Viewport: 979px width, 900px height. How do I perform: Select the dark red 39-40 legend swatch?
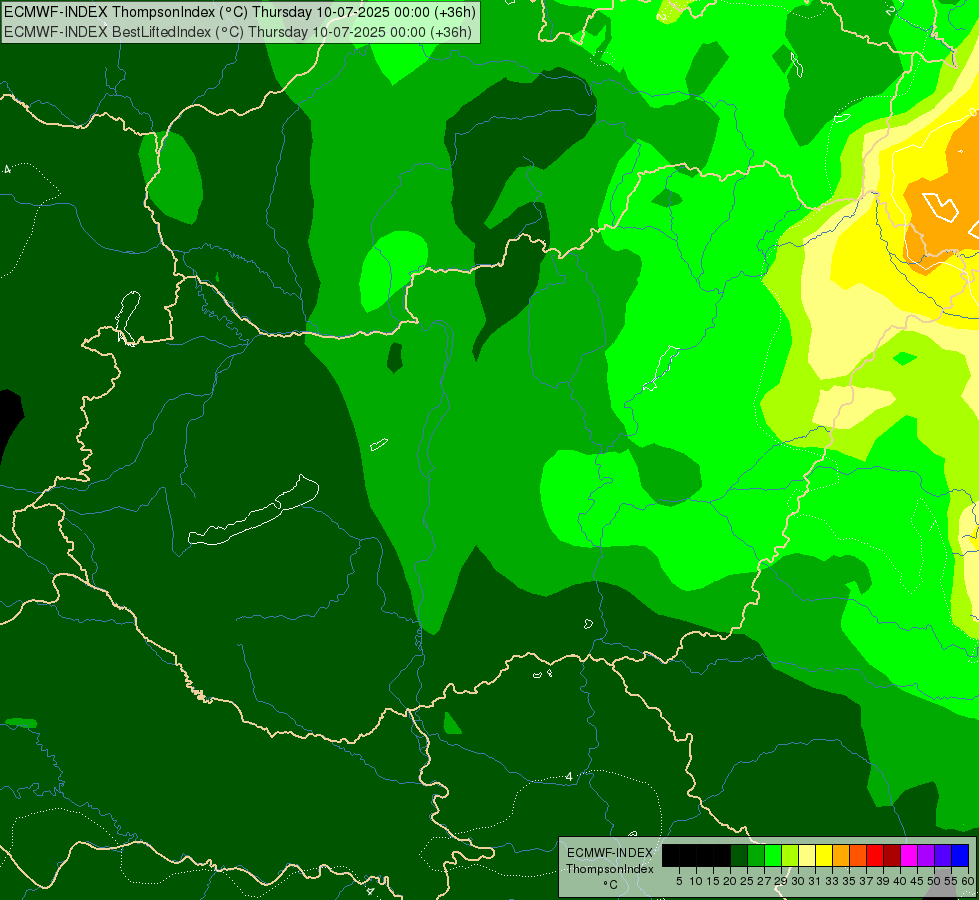tap(892, 856)
